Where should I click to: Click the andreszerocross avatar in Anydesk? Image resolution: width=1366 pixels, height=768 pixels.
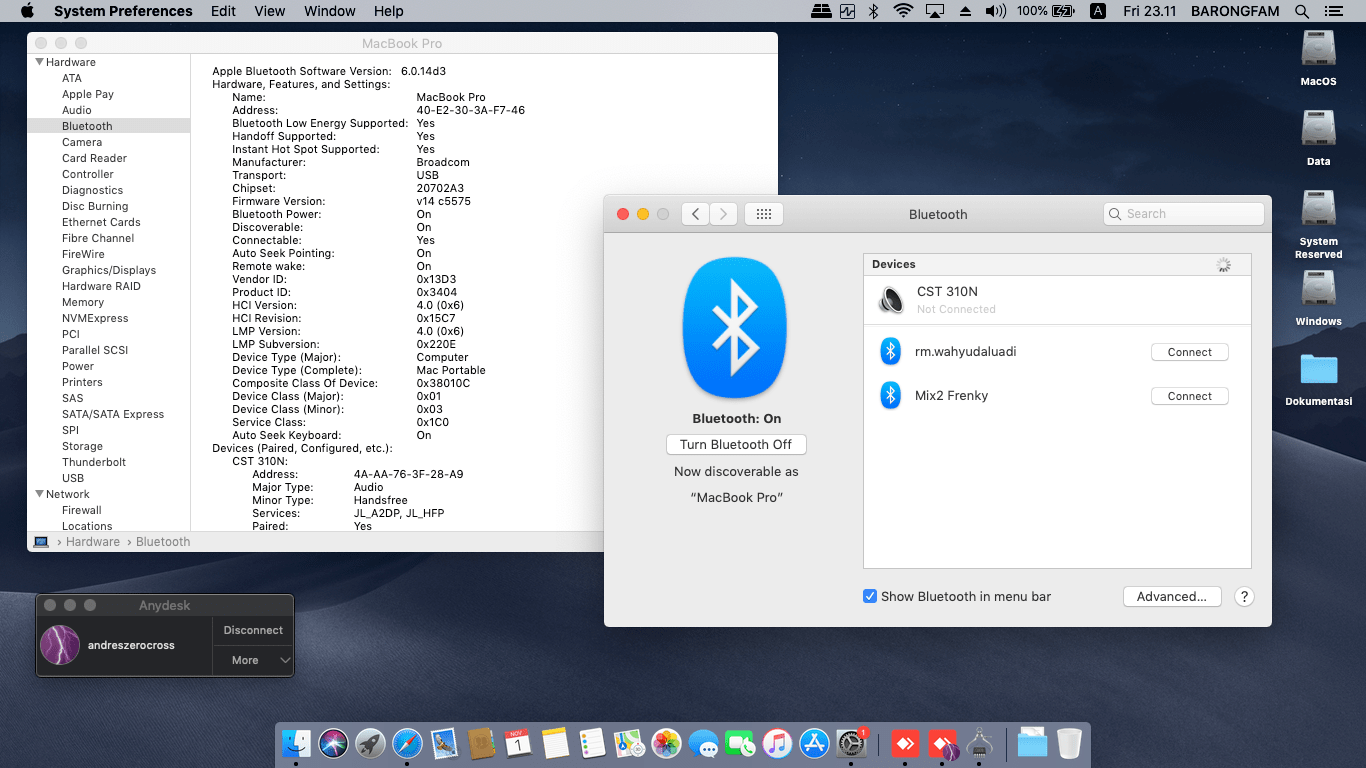[x=60, y=645]
